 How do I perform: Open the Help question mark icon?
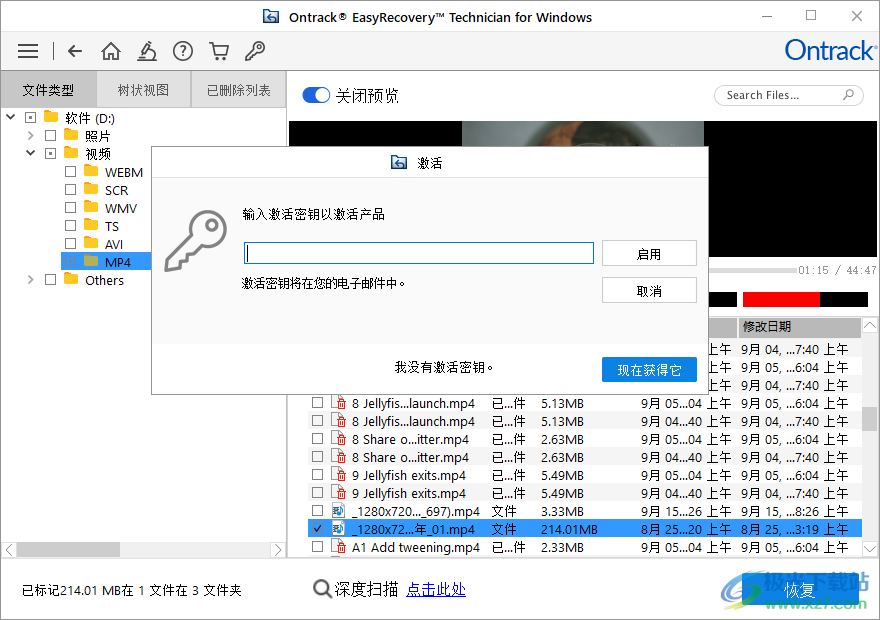[x=183, y=51]
